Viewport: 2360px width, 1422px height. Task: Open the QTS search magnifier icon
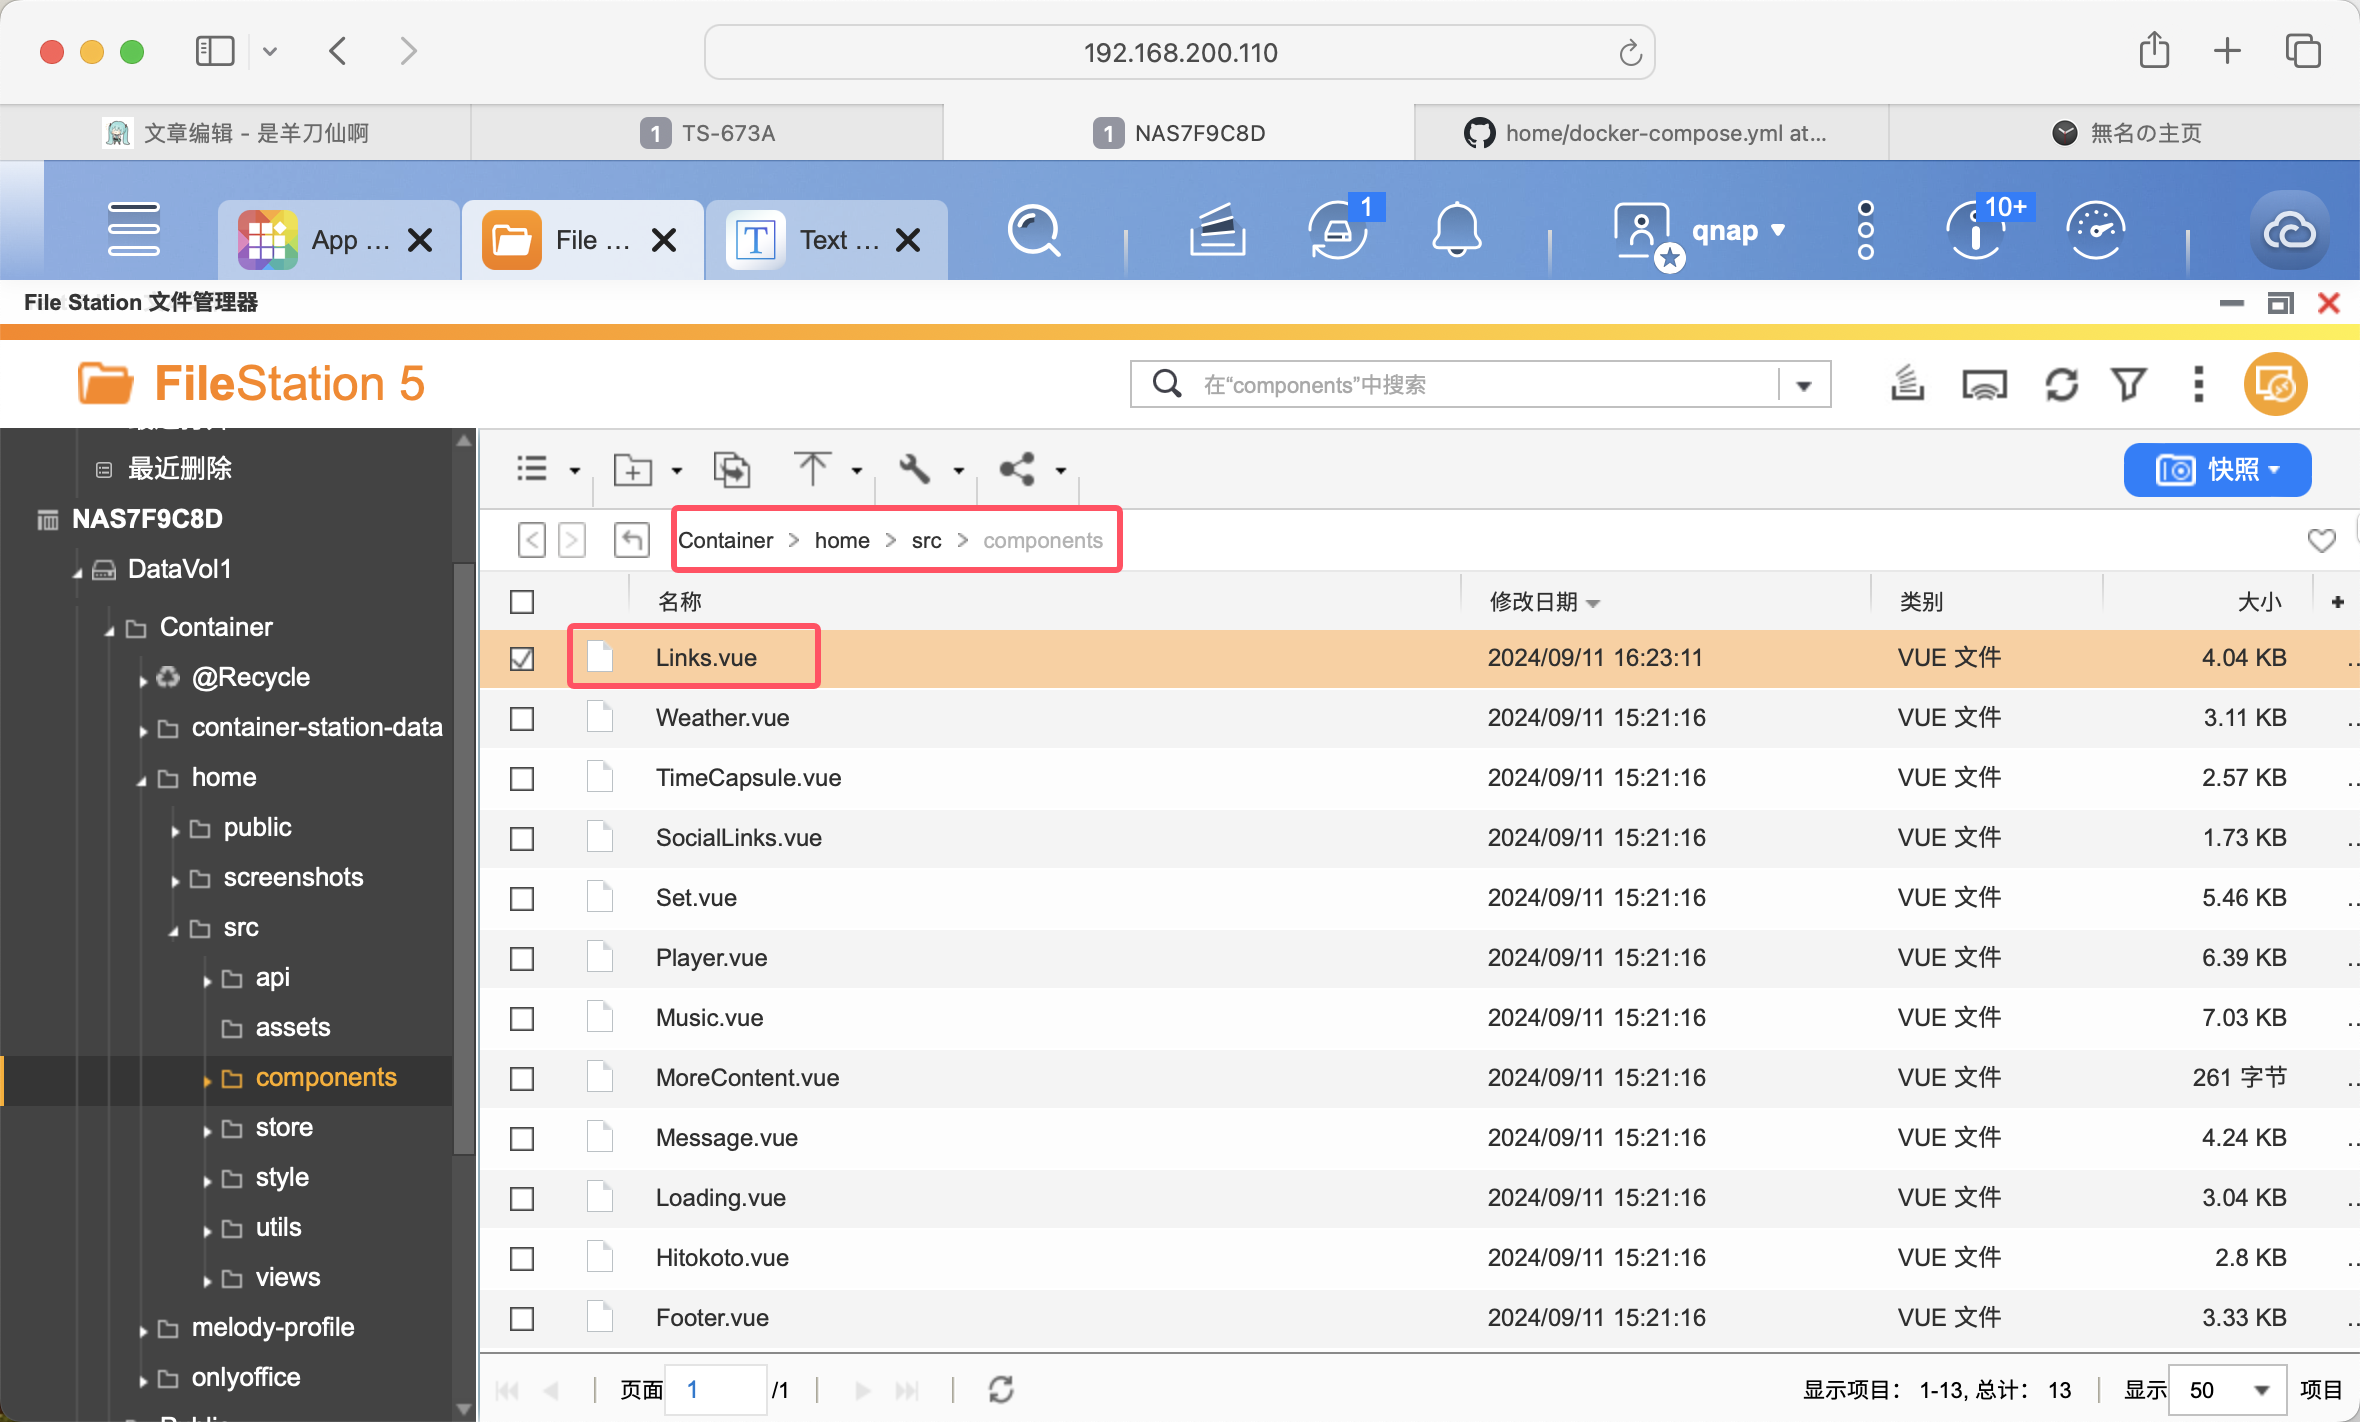(x=1033, y=231)
